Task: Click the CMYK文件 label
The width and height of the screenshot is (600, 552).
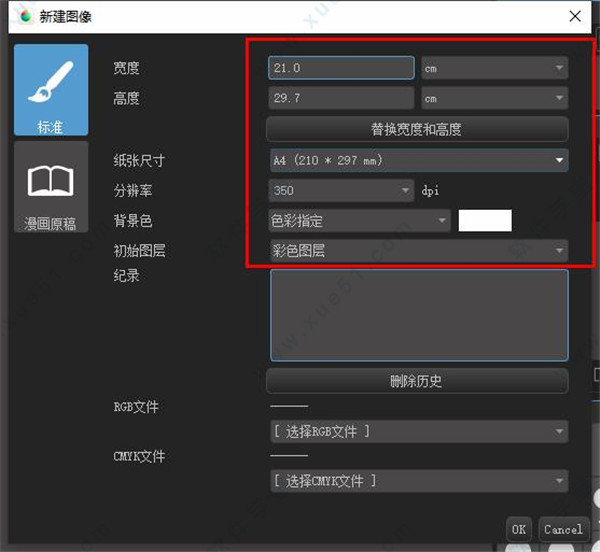Action: pos(139,456)
